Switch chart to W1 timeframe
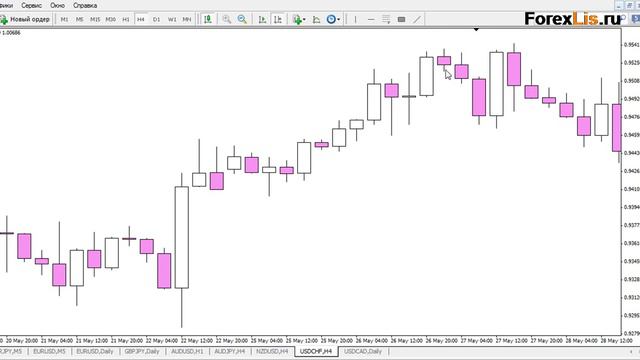 click(172, 19)
